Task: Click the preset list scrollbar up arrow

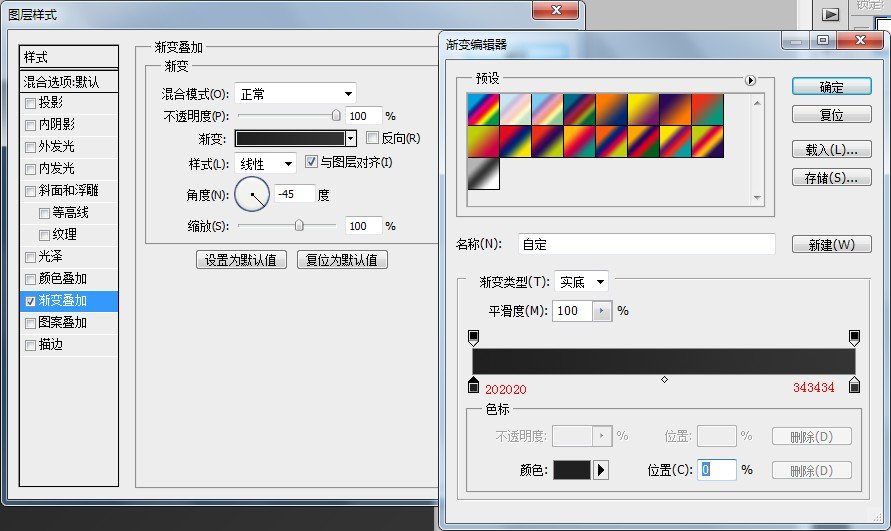Action: coord(757,103)
